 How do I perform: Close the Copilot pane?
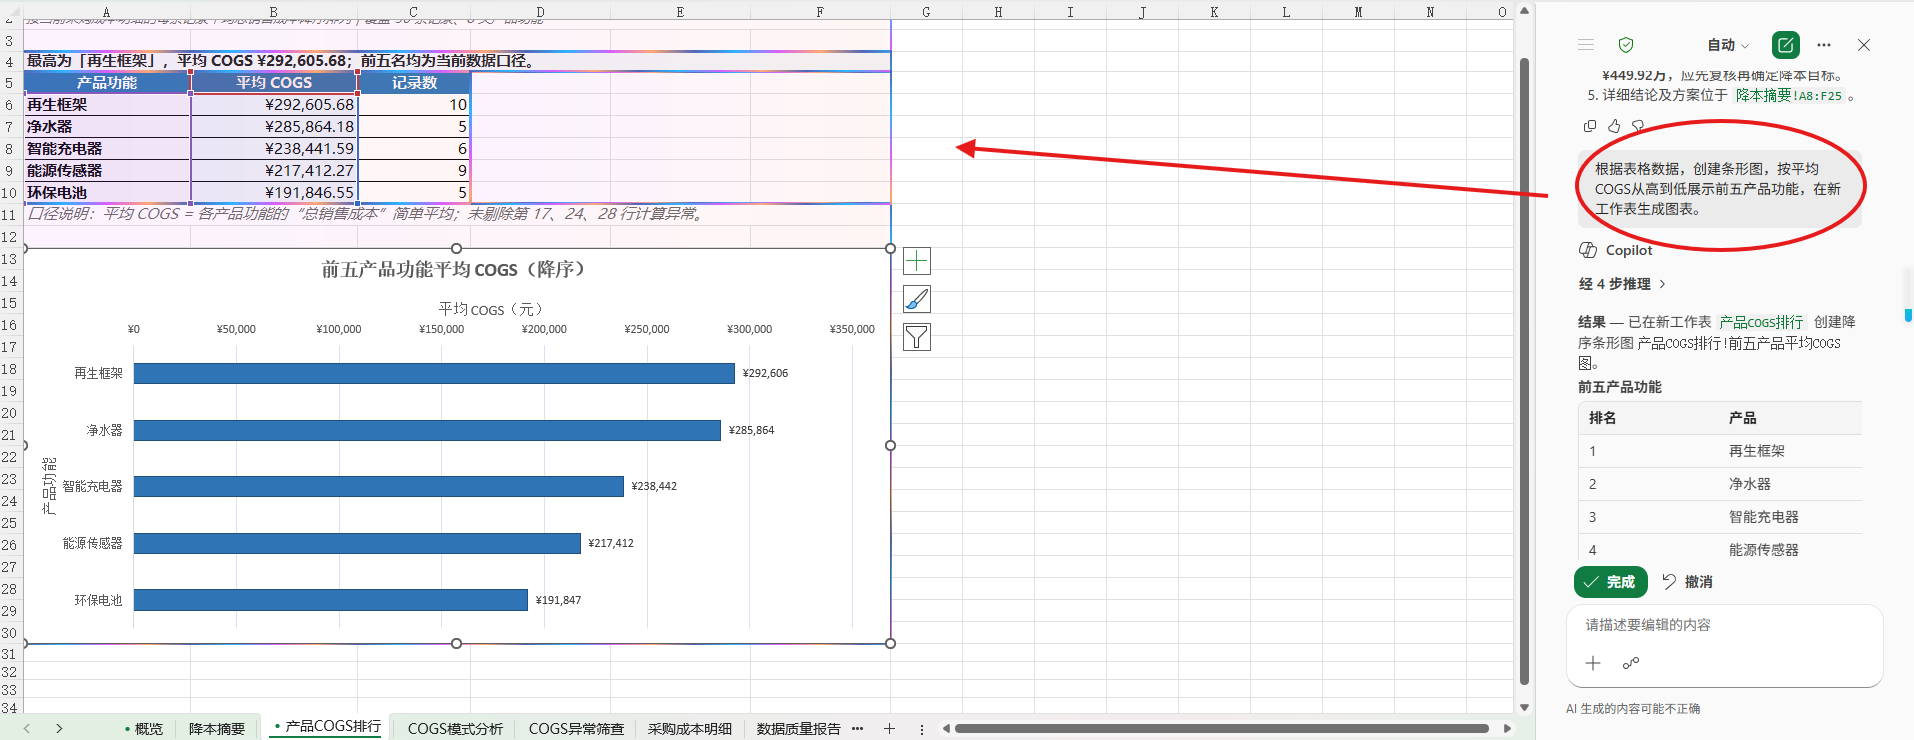(1864, 45)
